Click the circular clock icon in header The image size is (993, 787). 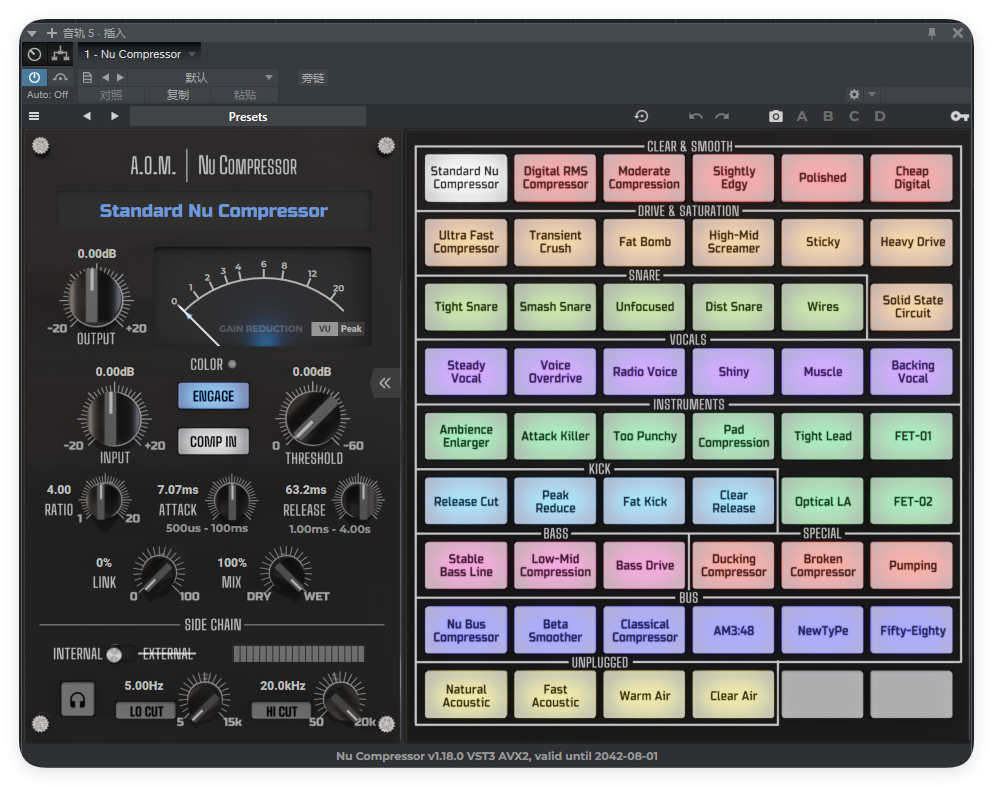[x=35, y=54]
